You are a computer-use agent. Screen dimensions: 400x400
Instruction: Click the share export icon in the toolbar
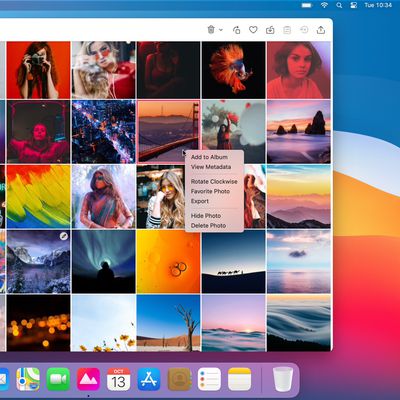321,30
